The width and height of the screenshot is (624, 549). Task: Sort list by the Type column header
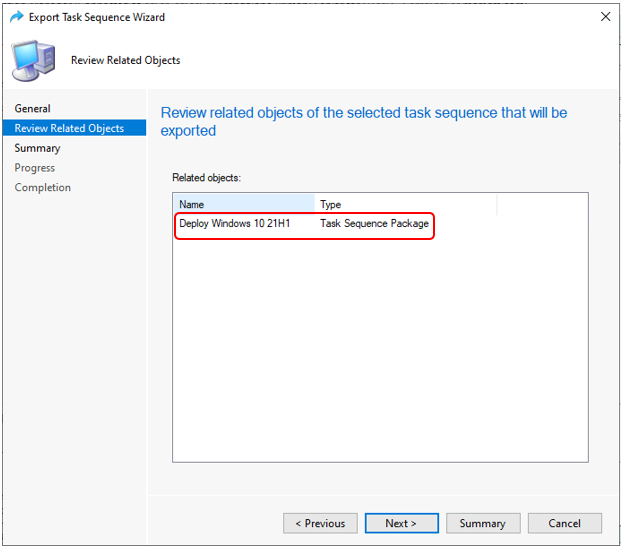(x=405, y=204)
